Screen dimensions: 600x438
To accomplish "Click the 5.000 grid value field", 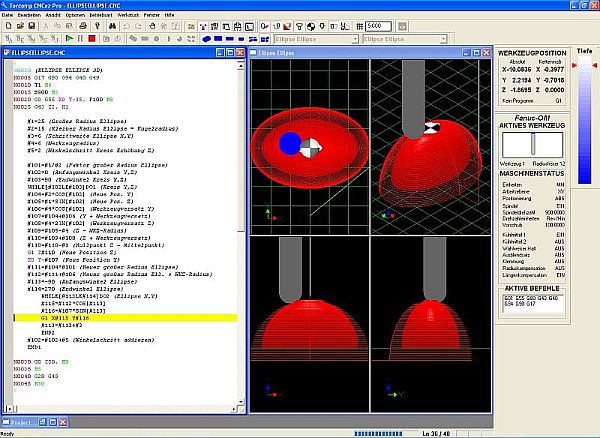I will click(x=379, y=26).
